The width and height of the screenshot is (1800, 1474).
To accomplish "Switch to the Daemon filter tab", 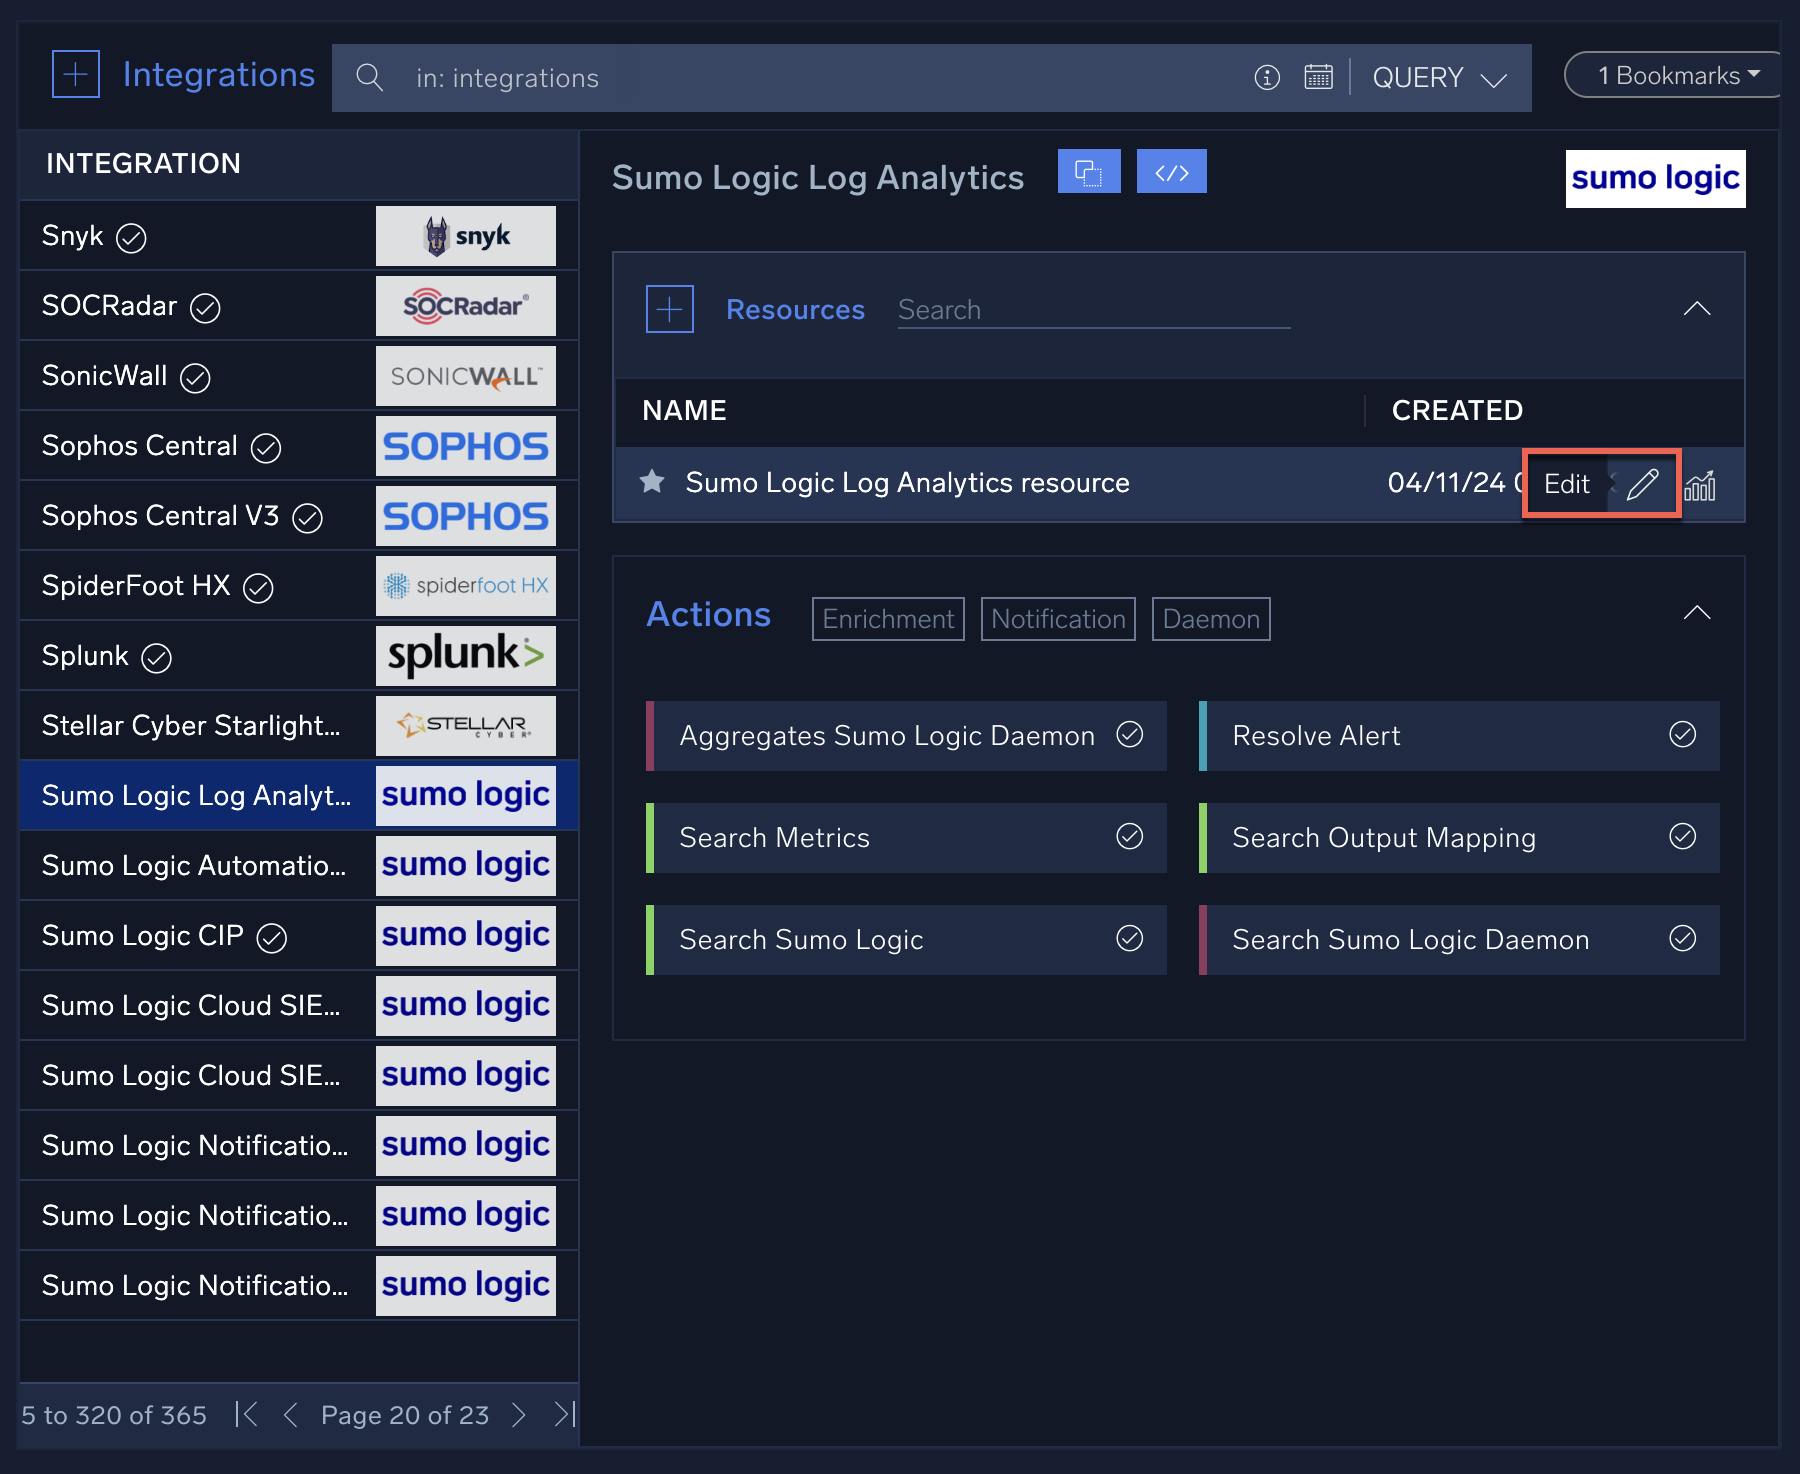I will coord(1210,618).
